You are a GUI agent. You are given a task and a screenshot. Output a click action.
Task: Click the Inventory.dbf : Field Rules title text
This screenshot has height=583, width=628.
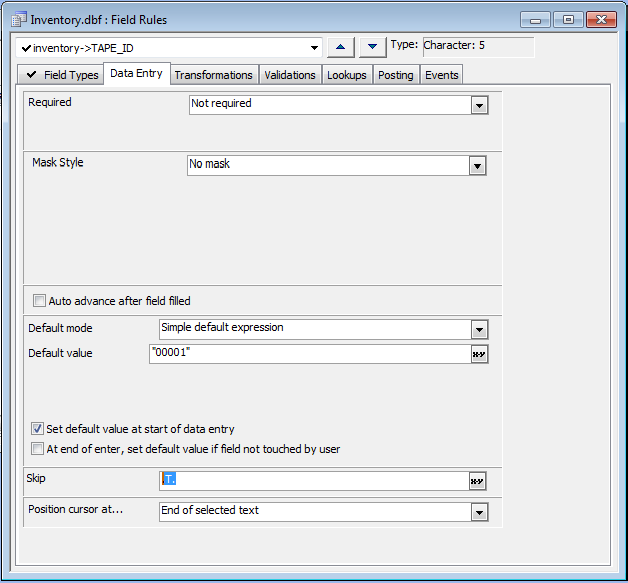pyautogui.click(x=99, y=20)
